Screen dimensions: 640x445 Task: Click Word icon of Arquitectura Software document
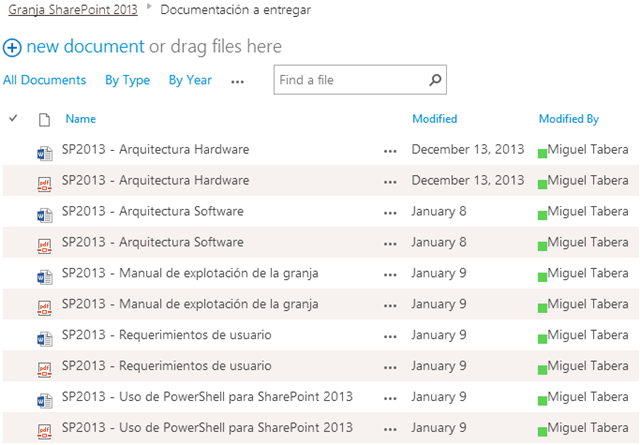coord(44,216)
